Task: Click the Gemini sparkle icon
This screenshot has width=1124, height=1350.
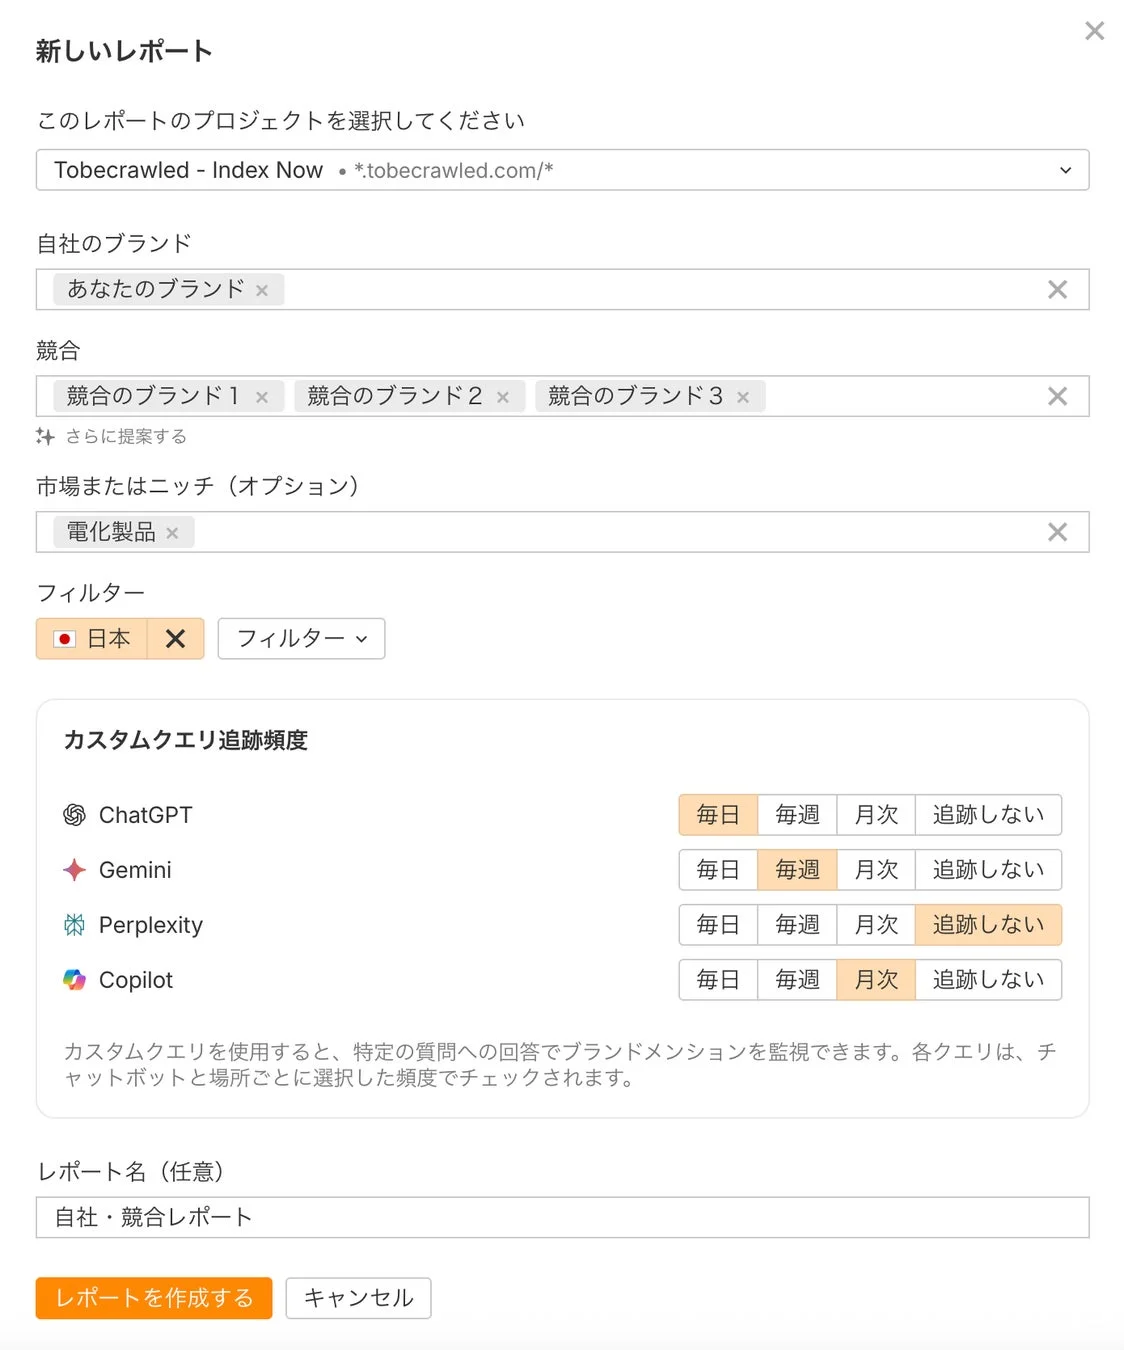Action: (x=73, y=870)
